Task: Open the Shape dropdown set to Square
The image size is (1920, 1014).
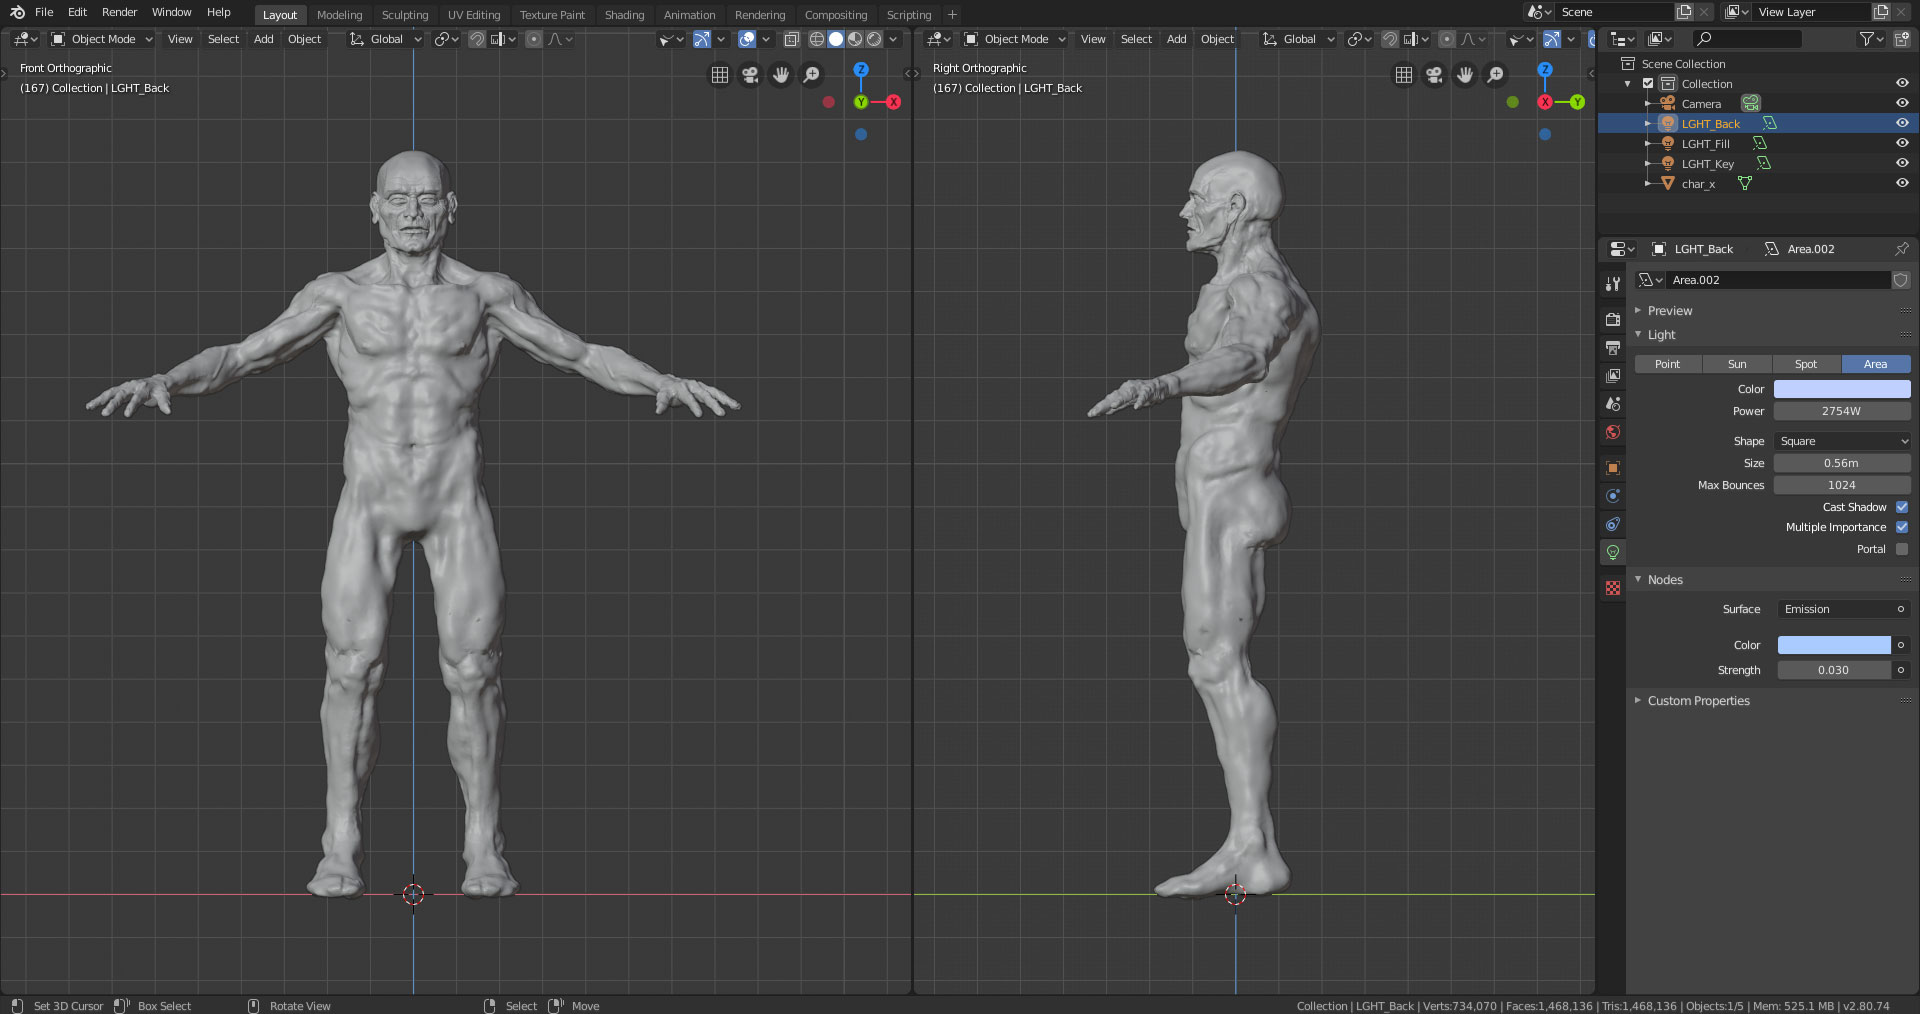Action: [1841, 441]
